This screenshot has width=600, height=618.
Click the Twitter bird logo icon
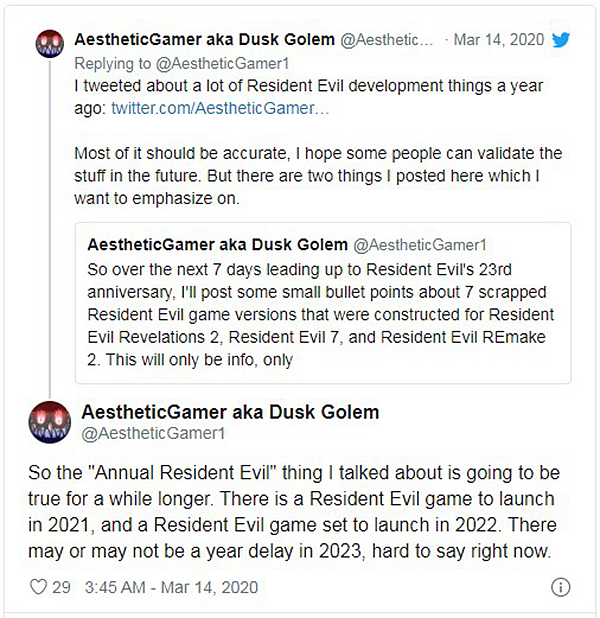(562, 40)
